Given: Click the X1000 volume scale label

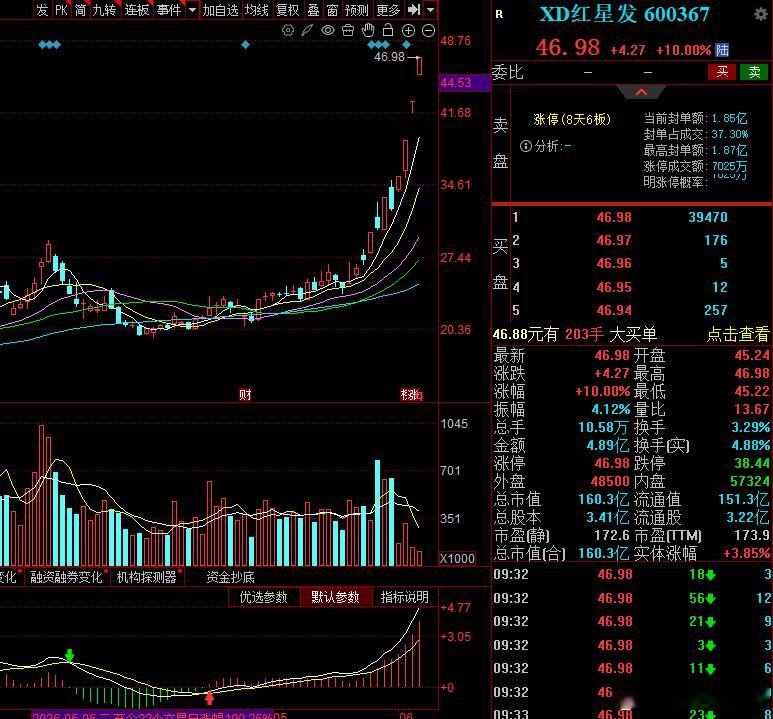Looking at the screenshot, I should click(x=457, y=558).
